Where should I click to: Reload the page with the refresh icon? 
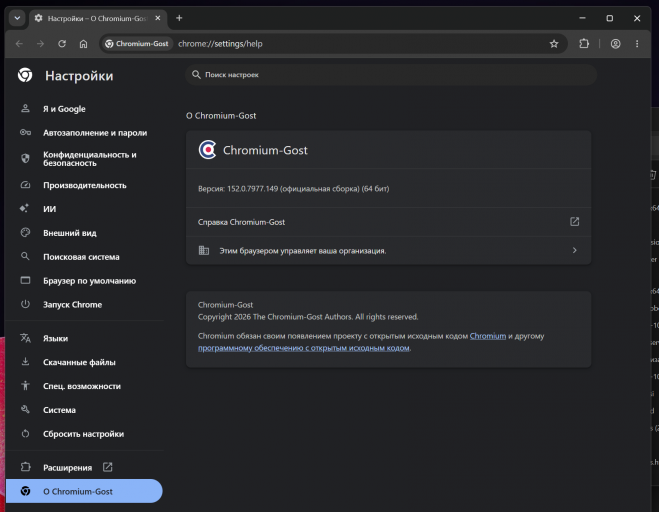point(62,44)
